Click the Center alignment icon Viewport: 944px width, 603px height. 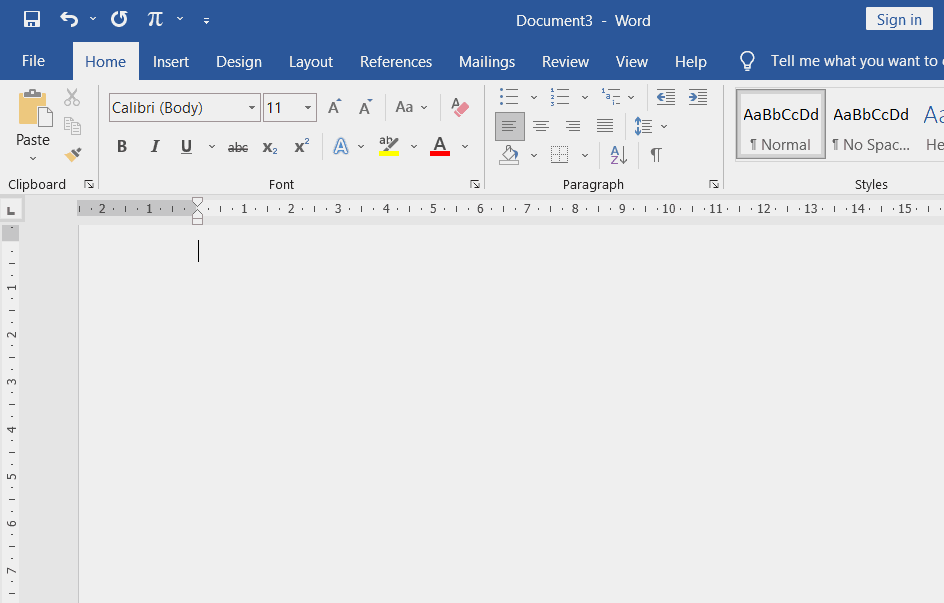pyautogui.click(x=541, y=126)
